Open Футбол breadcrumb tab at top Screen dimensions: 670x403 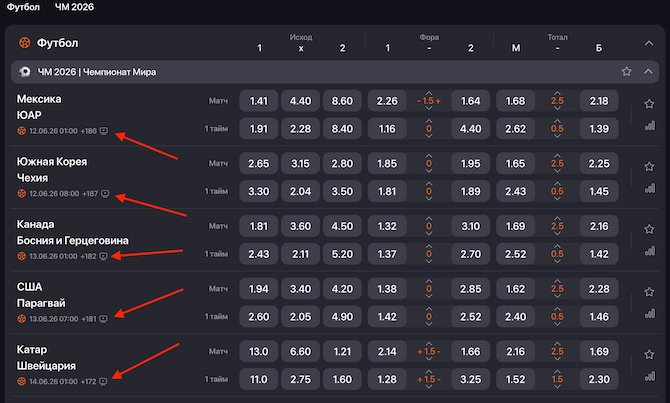pos(23,7)
